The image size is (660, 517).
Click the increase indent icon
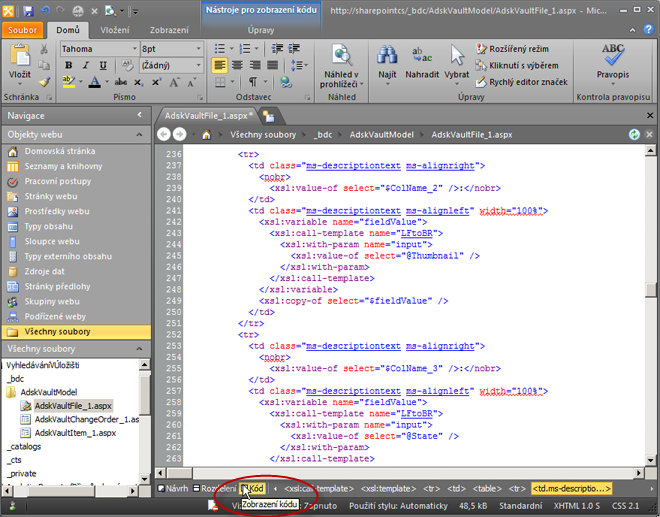(294, 49)
